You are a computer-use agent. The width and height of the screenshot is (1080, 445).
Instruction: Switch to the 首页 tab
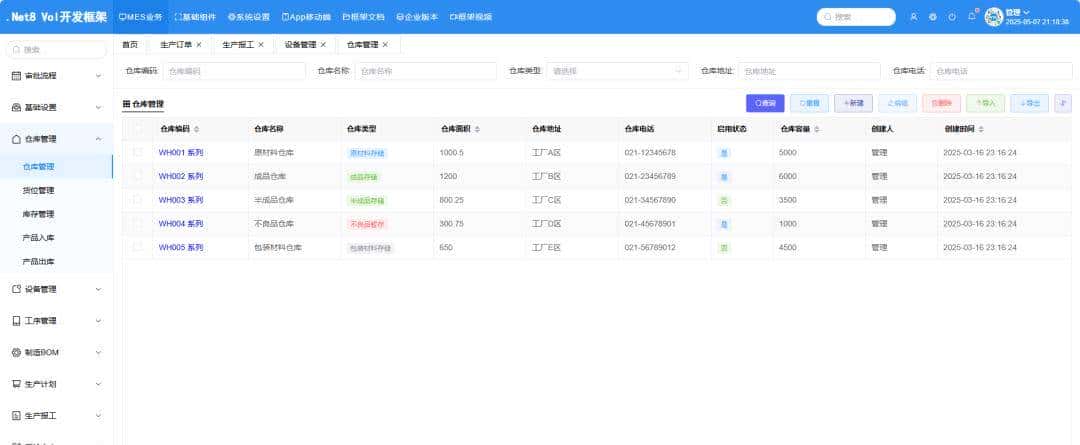click(130, 45)
